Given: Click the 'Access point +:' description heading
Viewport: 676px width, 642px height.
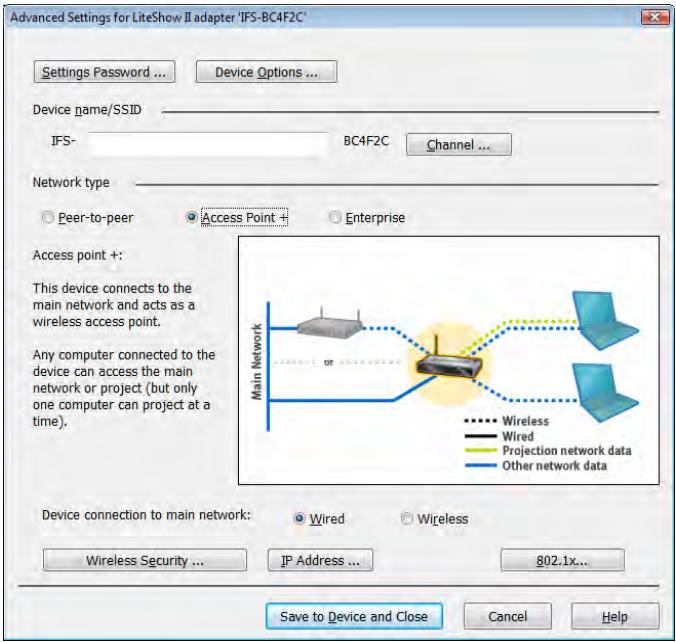Looking at the screenshot, I should click(78, 255).
